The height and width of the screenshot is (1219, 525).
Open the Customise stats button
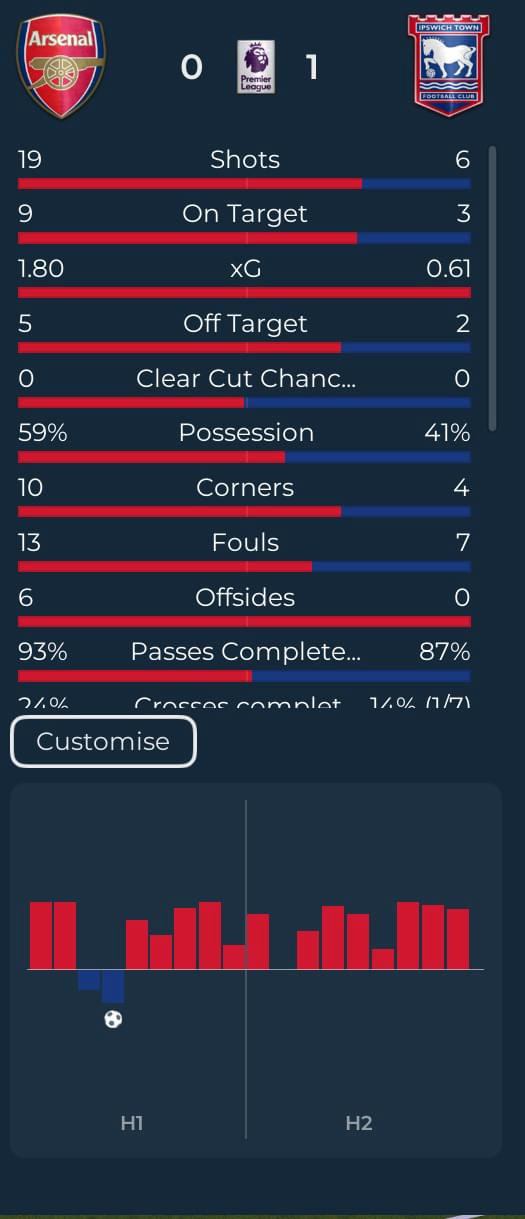[x=103, y=742]
